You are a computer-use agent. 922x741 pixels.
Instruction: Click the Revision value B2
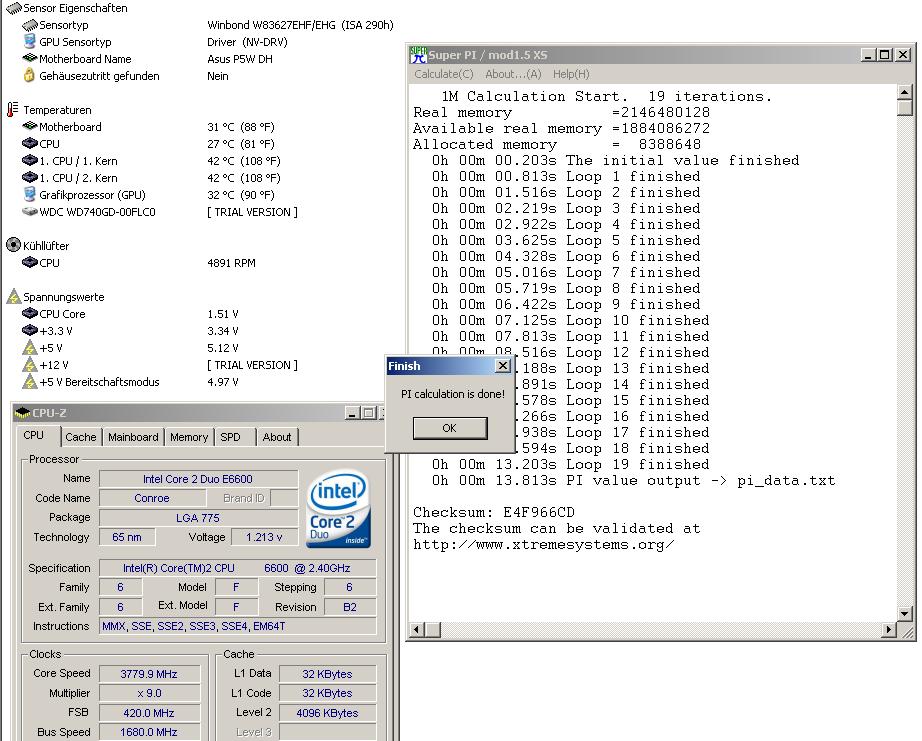tap(350, 607)
